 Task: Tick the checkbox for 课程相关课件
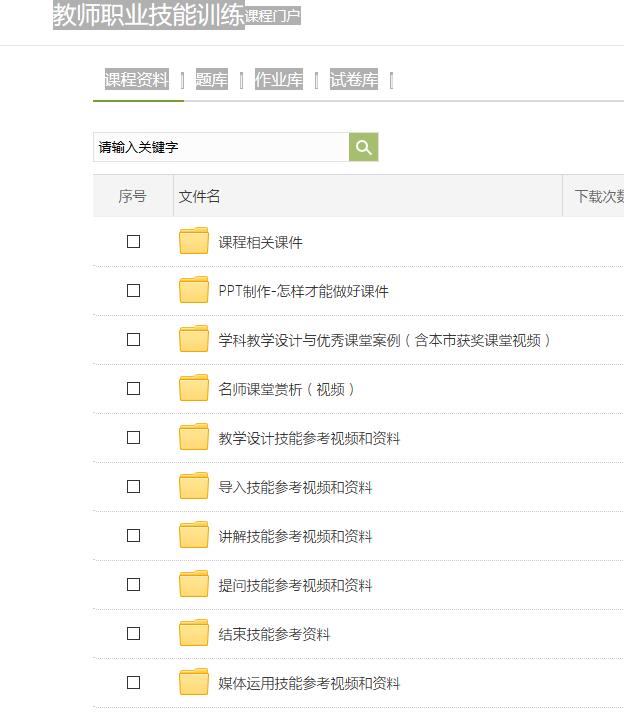(133, 242)
